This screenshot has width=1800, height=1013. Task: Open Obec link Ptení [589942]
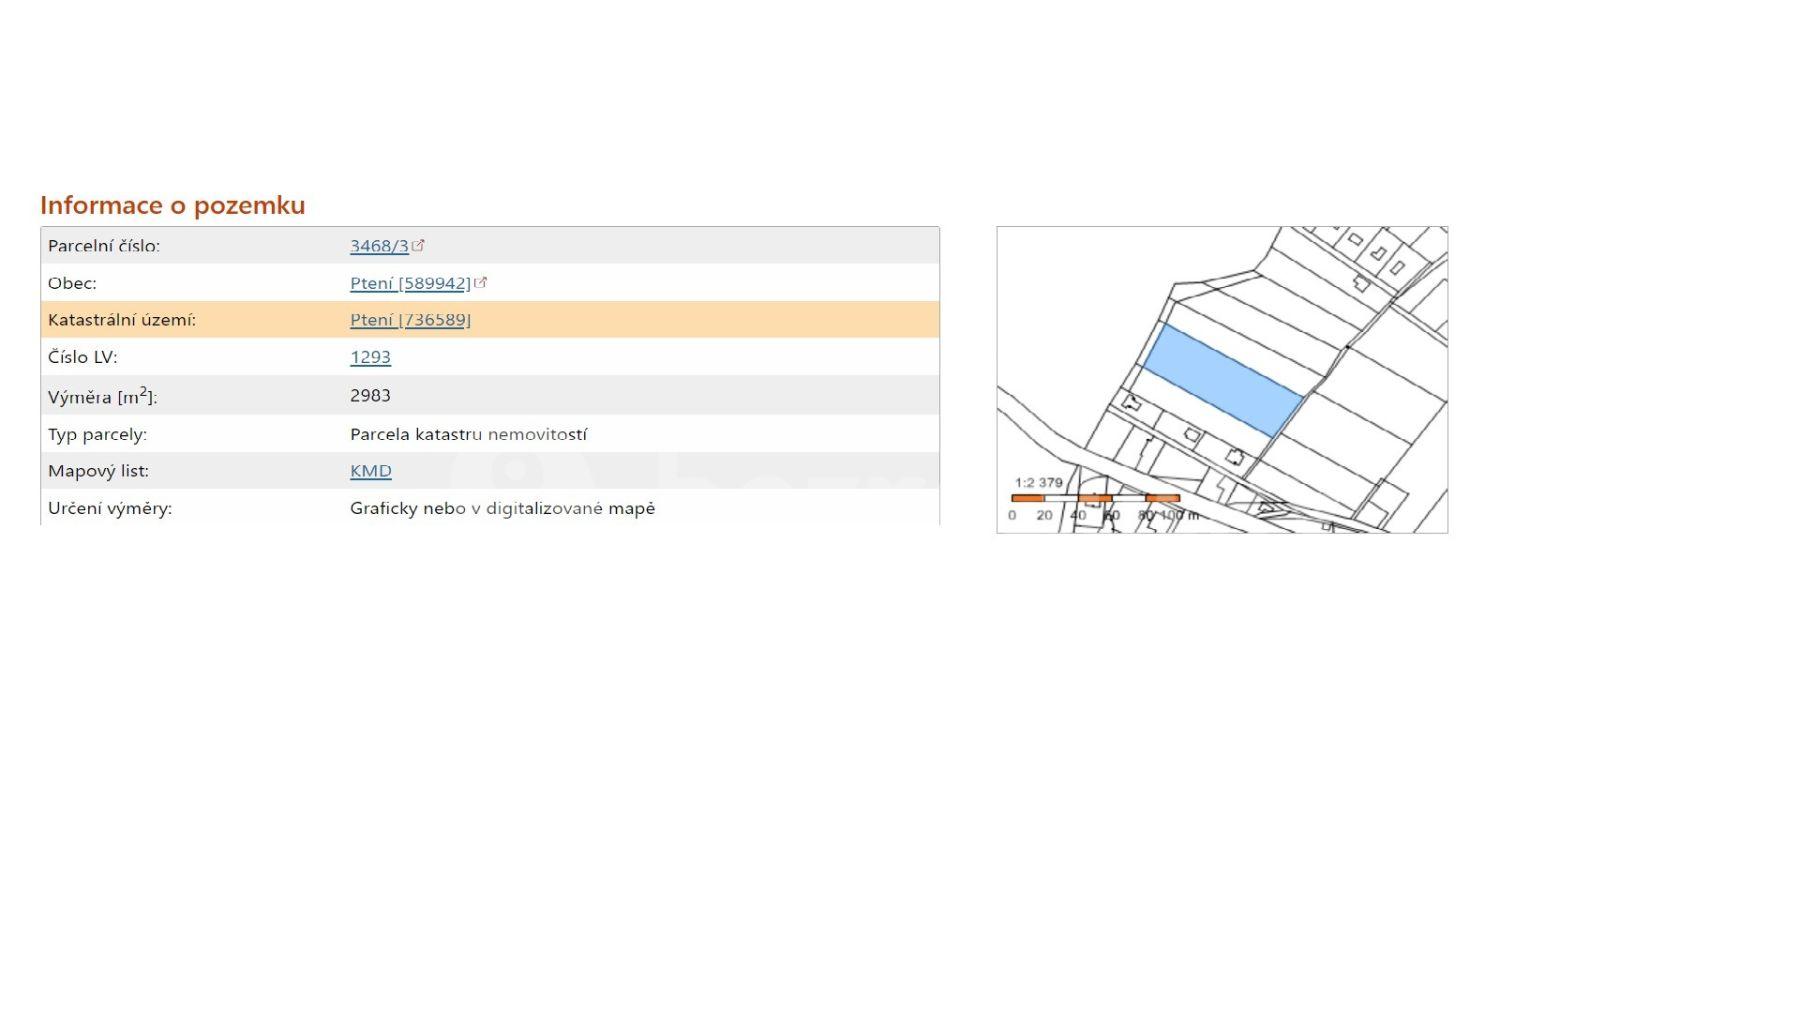410,283
